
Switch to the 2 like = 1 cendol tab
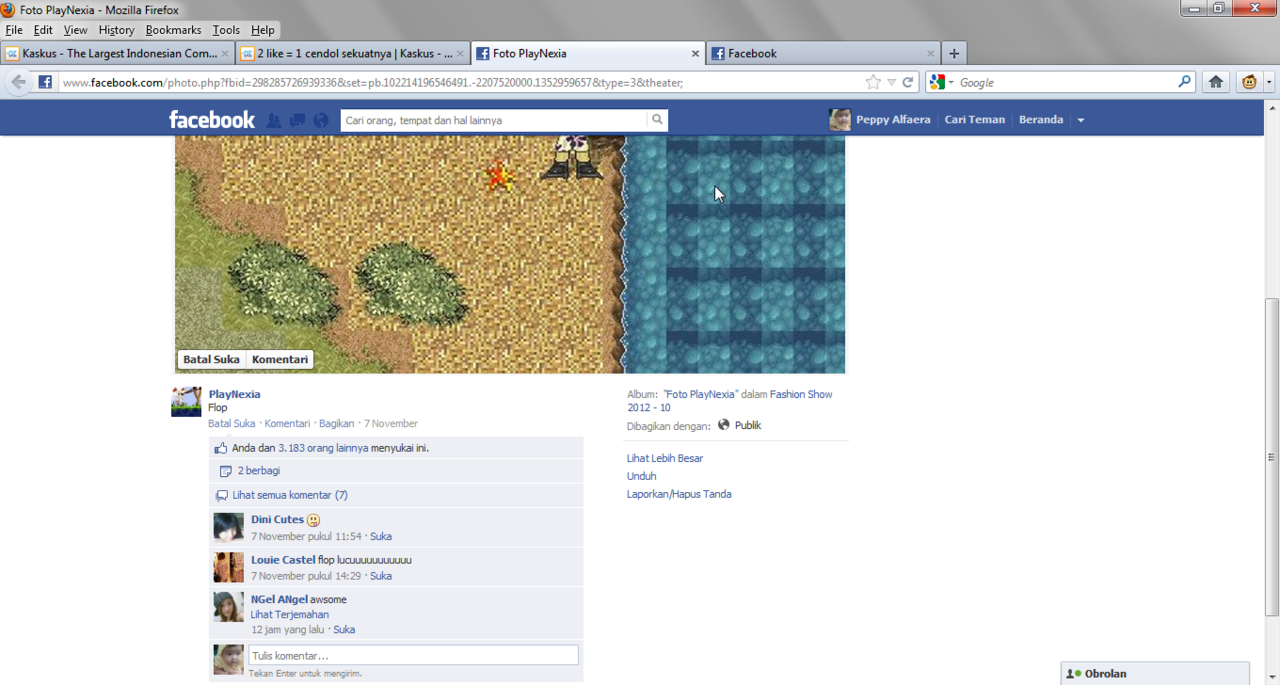pyautogui.click(x=353, y=54)
